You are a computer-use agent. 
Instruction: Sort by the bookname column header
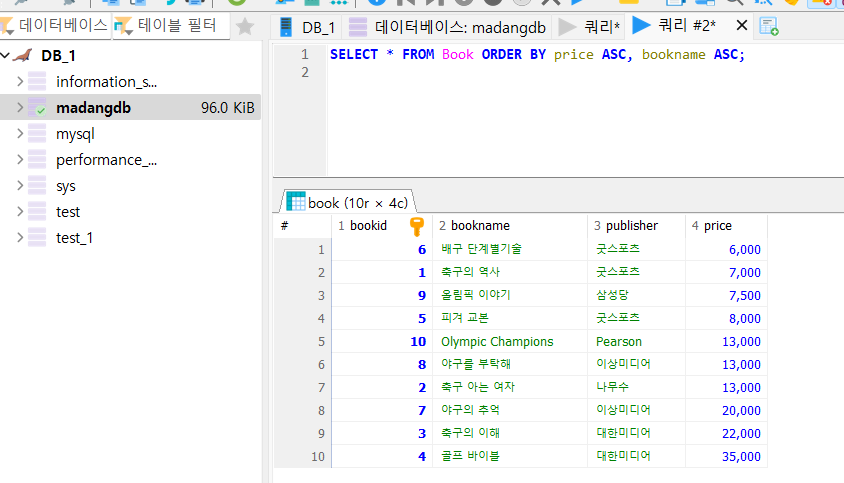coord(510,226)
